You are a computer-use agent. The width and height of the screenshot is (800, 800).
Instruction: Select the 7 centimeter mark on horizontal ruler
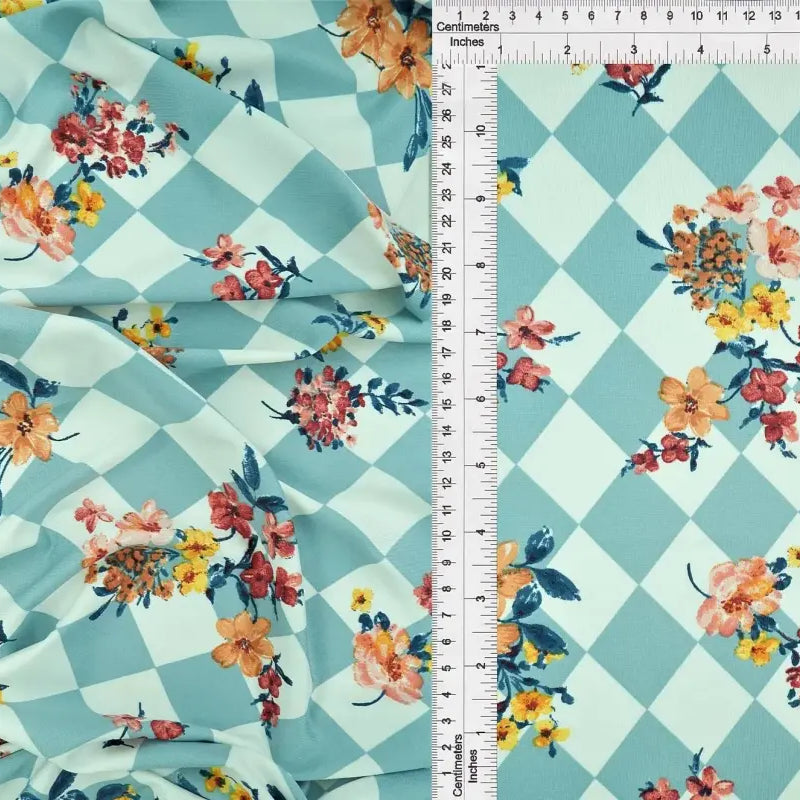tap(617, 16)
